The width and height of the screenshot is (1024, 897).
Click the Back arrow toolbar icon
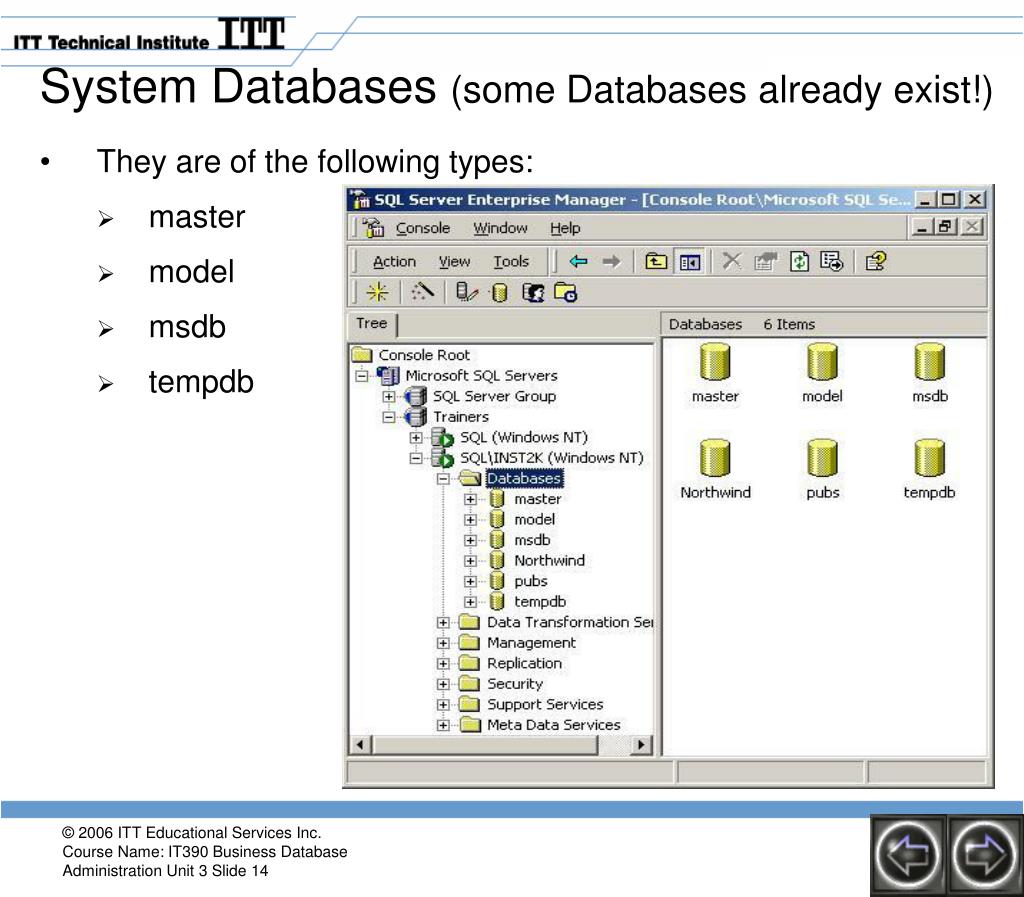(578, 262)
